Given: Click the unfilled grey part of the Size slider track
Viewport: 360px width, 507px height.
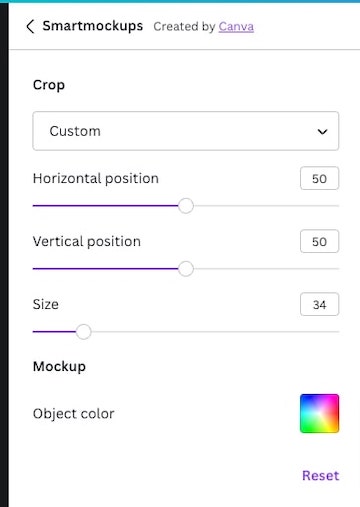Looking at the screenshot, I should (x=215, y=332).
